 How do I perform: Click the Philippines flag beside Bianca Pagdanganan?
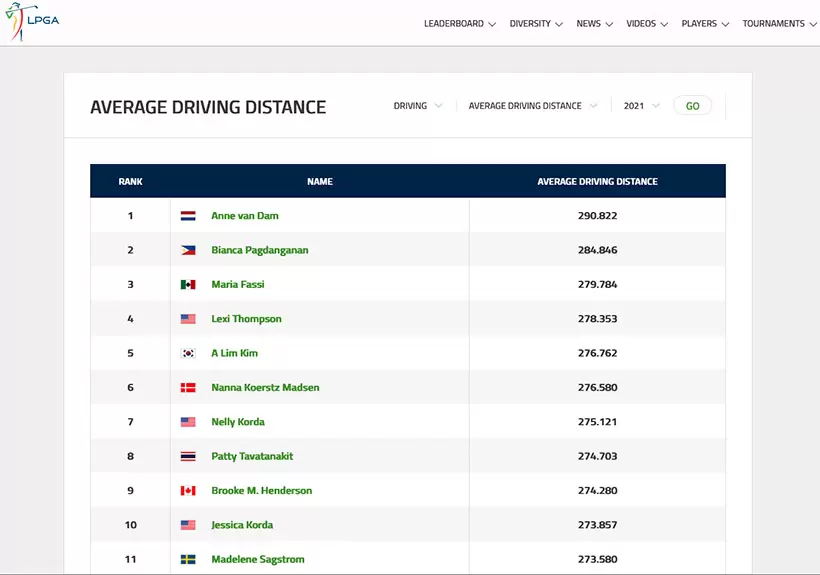(188, 250)
